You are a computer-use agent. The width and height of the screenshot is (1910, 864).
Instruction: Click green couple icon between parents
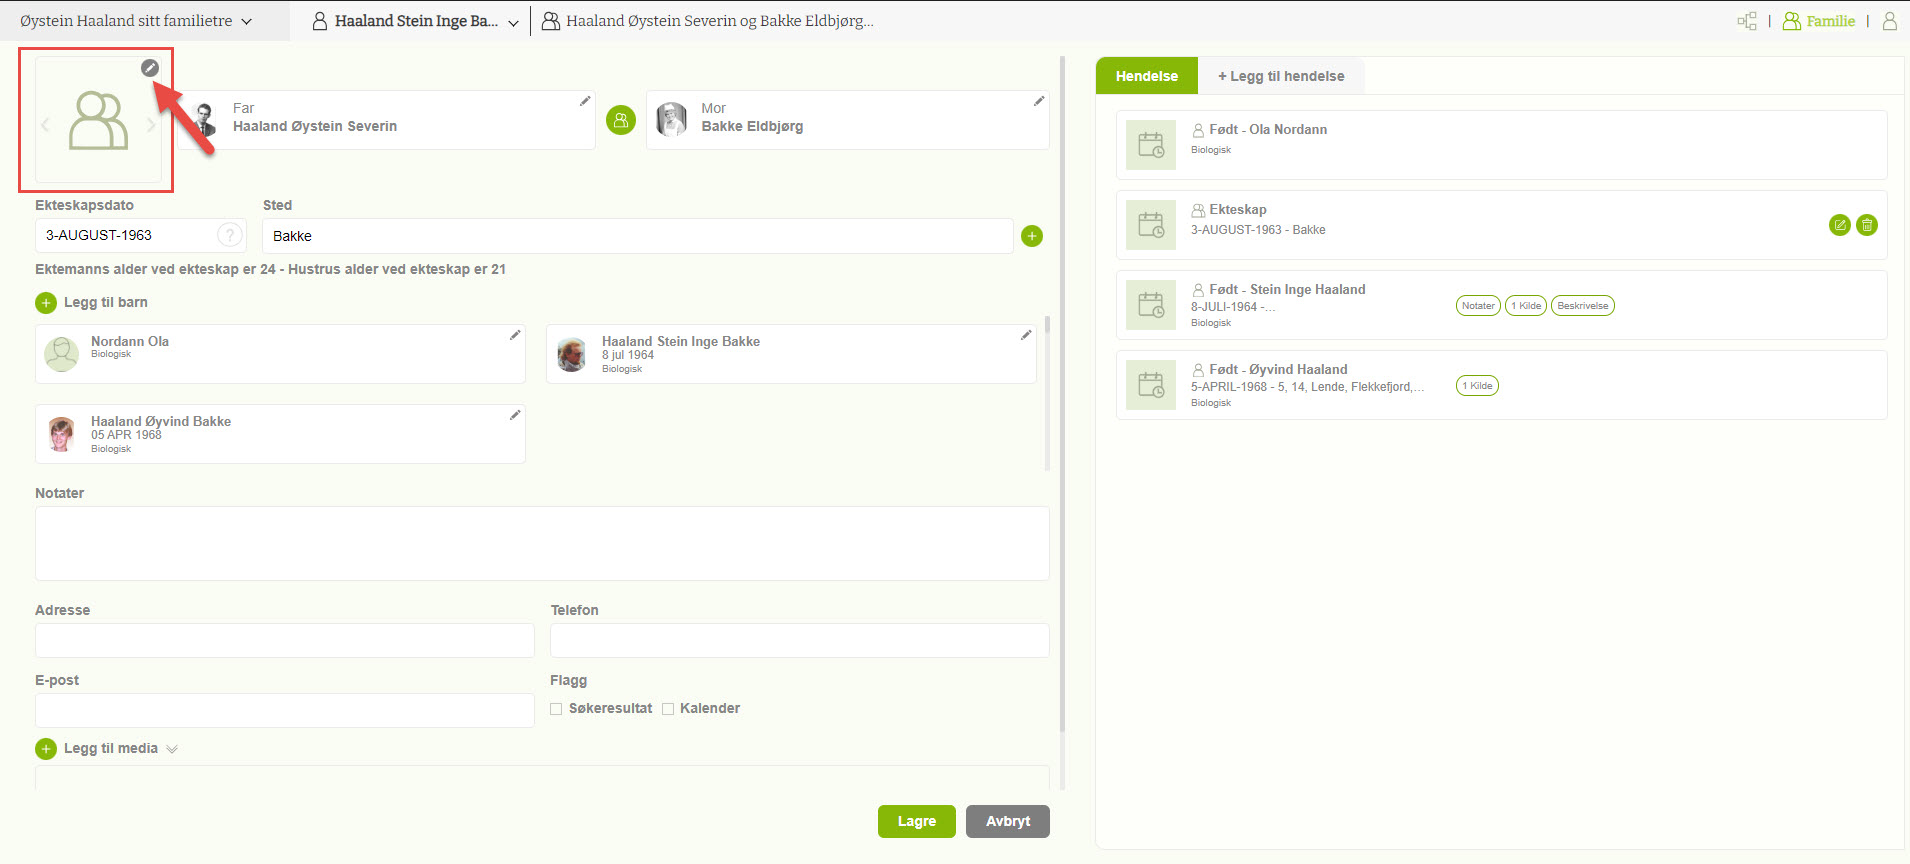621,121
